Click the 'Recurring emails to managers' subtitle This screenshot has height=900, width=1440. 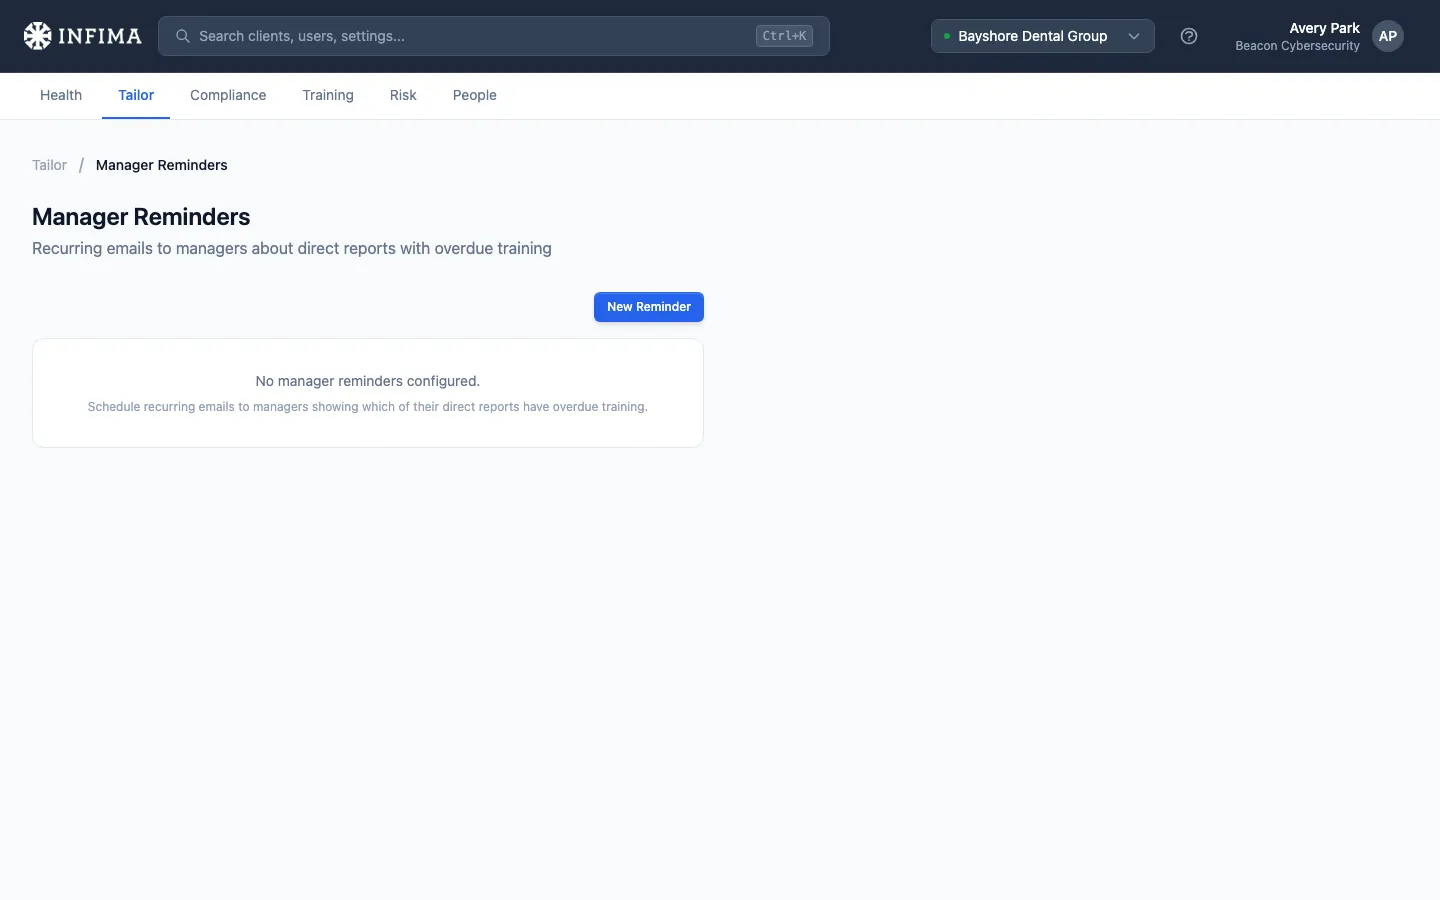tap(292, 248)
